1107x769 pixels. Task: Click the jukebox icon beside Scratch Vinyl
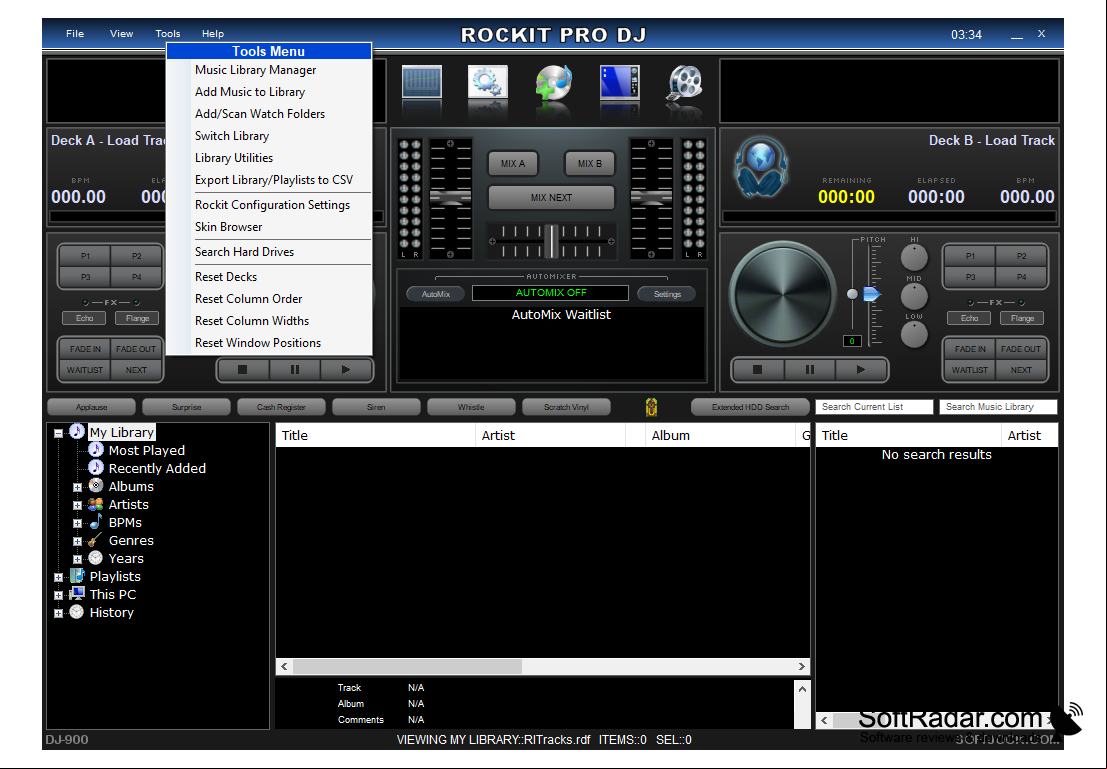pos(651,407)
